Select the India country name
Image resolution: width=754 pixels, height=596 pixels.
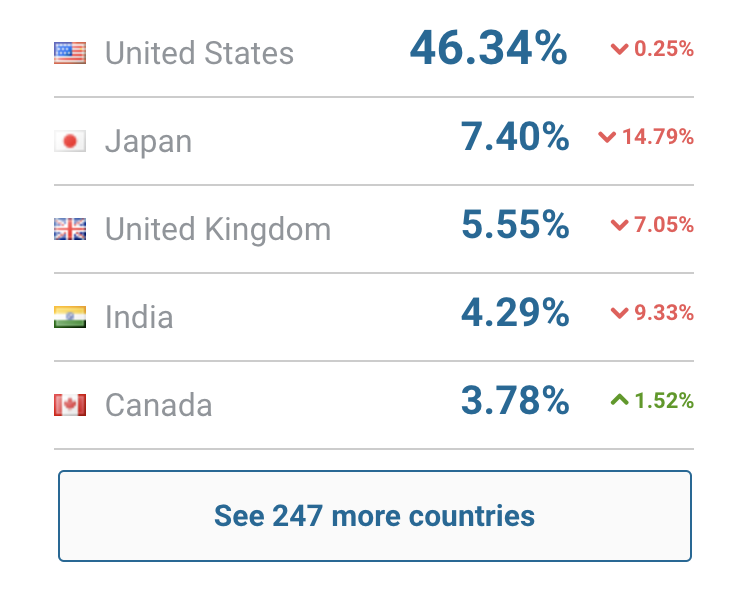[x=139, y=317]
